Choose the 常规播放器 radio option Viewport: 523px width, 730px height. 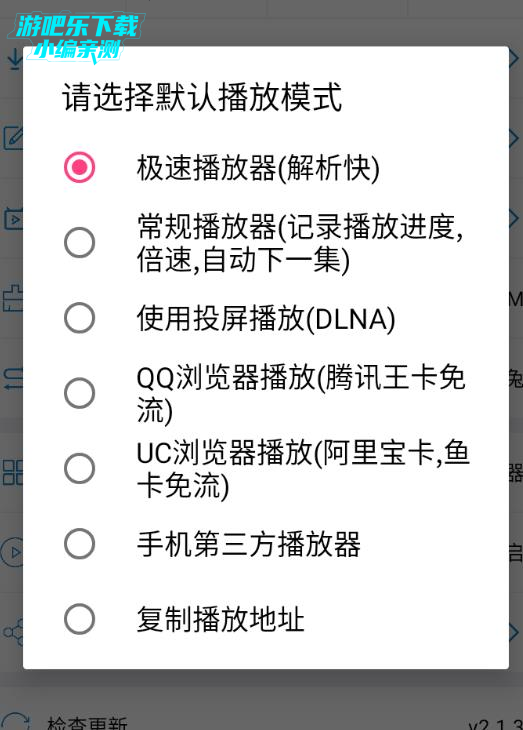(x=80, y=243)
